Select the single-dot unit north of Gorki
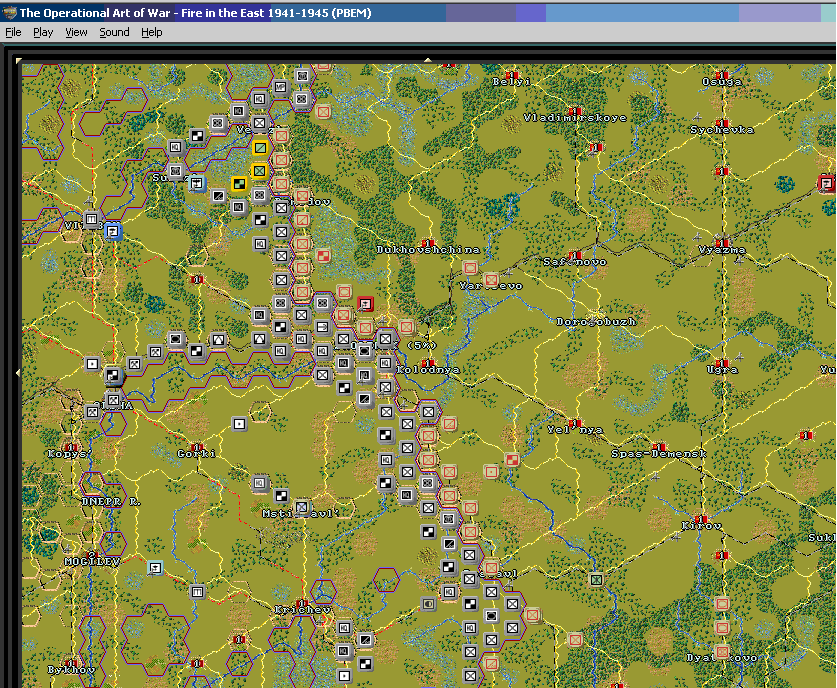The width and height of the screenshot is (837, 688). (x=240, y=424)
